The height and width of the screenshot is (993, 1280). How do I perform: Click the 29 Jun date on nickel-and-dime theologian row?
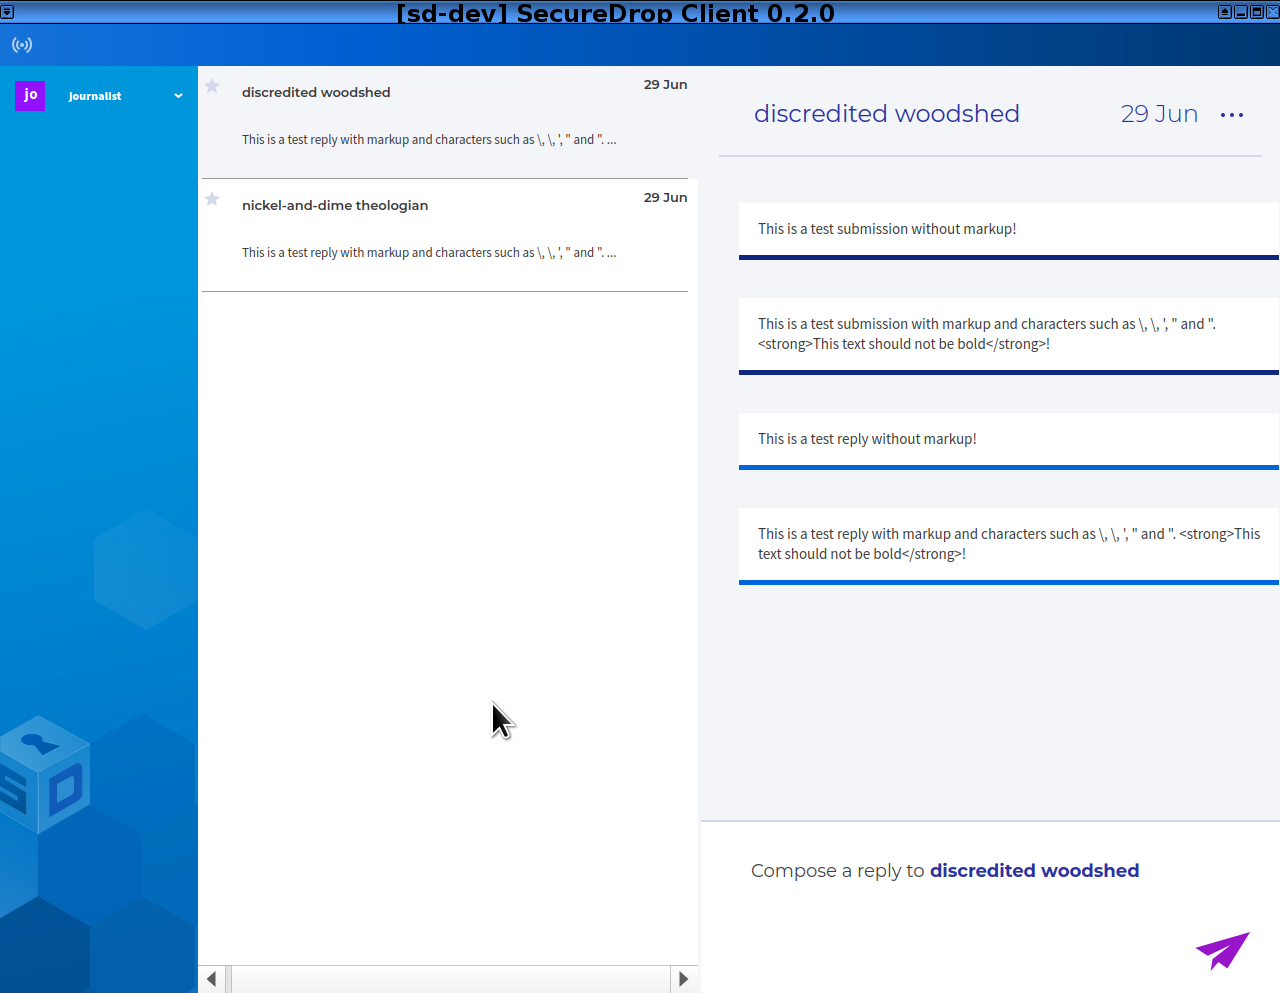click(x=665, y=198)
